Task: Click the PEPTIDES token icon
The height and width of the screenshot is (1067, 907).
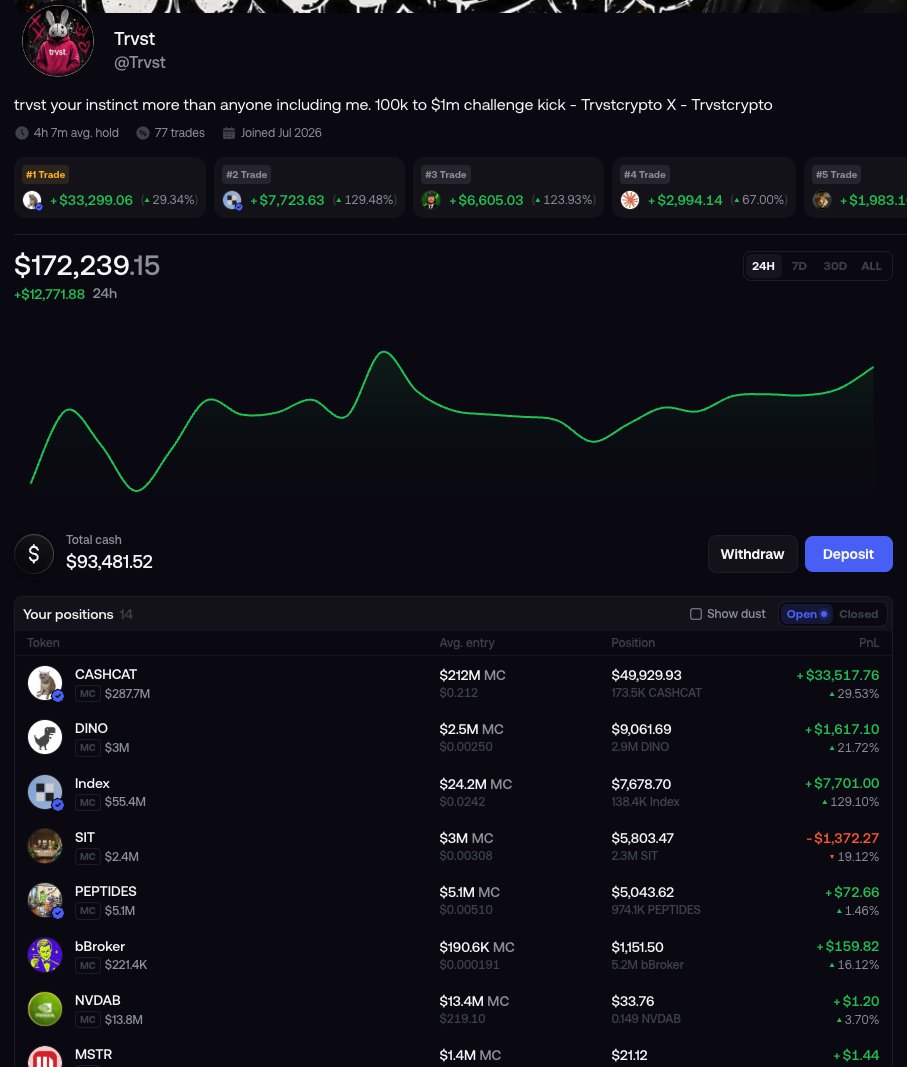Action: pyautogui.click(x=45, y=900)
